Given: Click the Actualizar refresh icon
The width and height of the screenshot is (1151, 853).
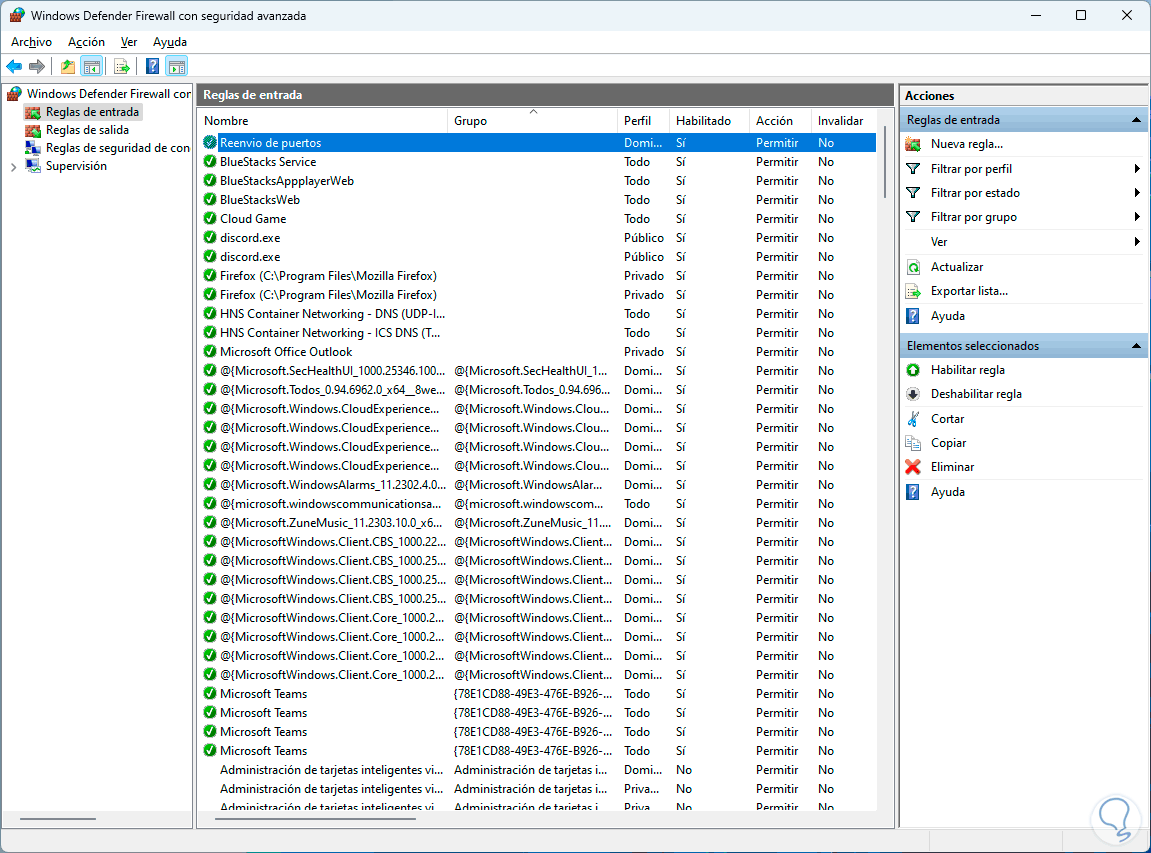Looking at the screenshot, I should click(913, 267).
